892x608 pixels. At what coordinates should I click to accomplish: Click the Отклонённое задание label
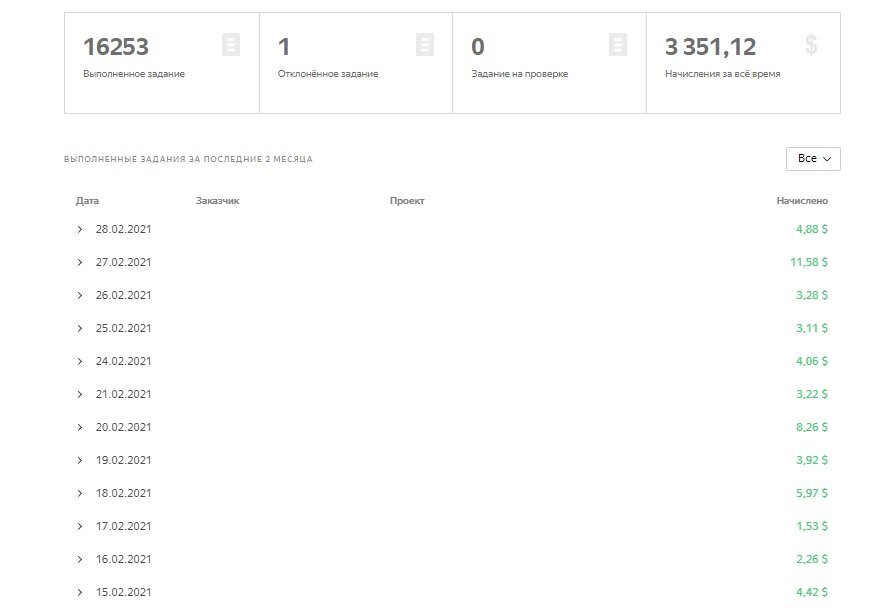pyautogui.click(x=328, y=74)
